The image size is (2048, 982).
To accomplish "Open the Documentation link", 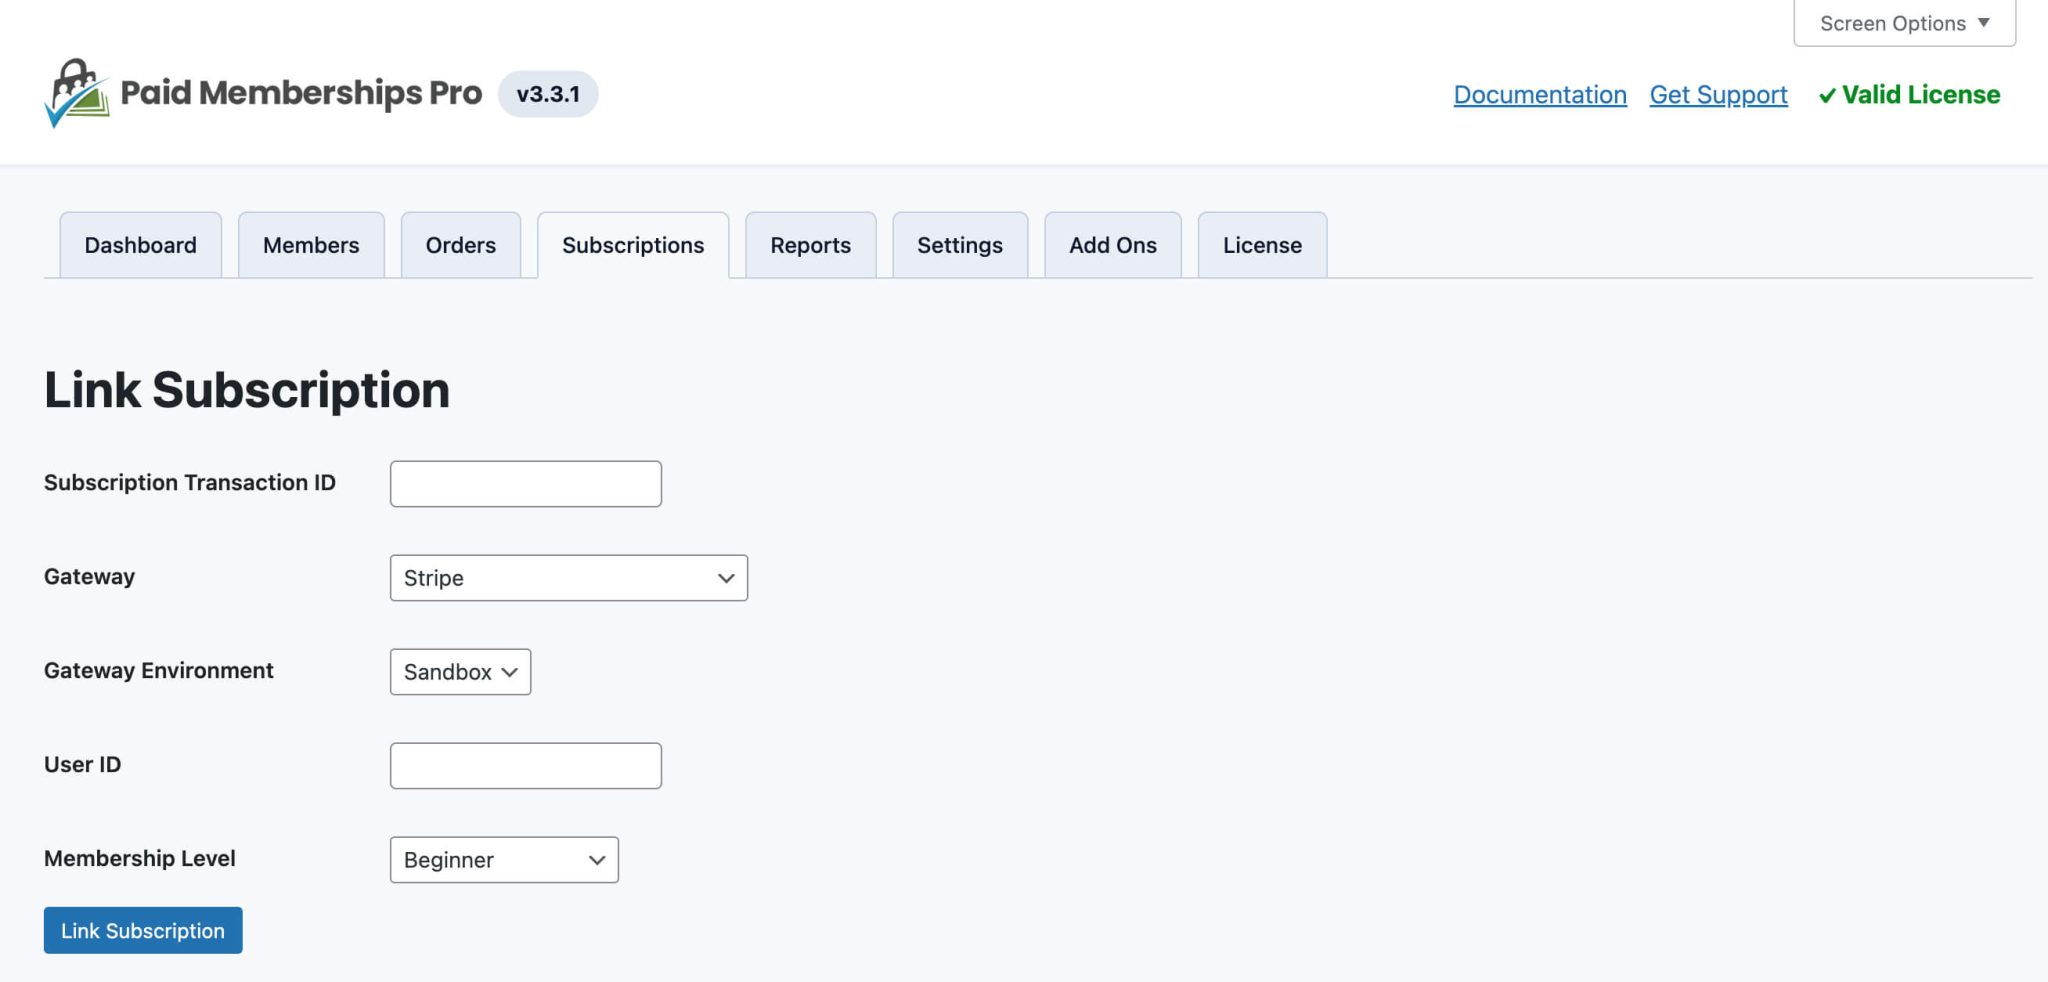I will pos(1540,95).
